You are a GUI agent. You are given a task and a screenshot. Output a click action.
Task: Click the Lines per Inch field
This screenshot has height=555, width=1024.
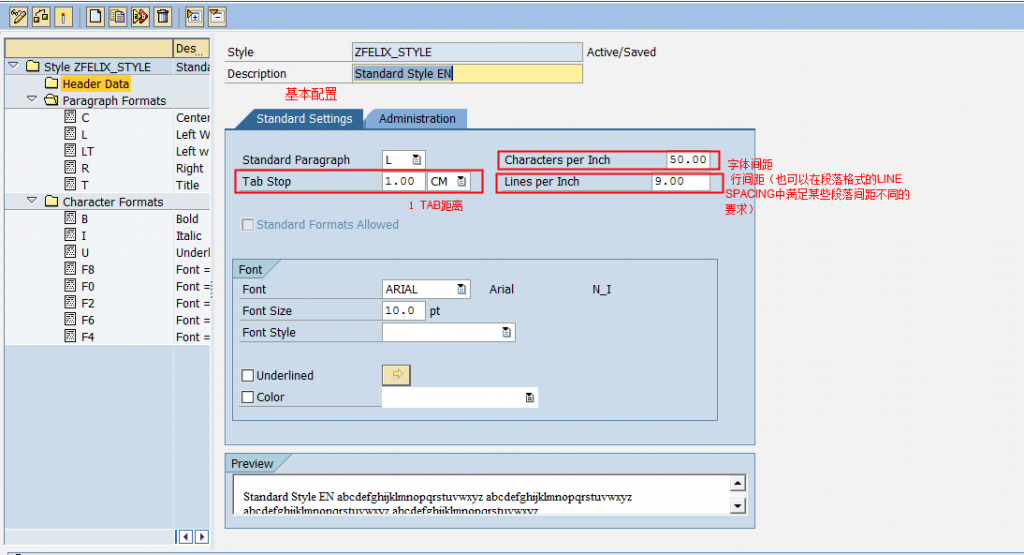[x=680, y=182]
